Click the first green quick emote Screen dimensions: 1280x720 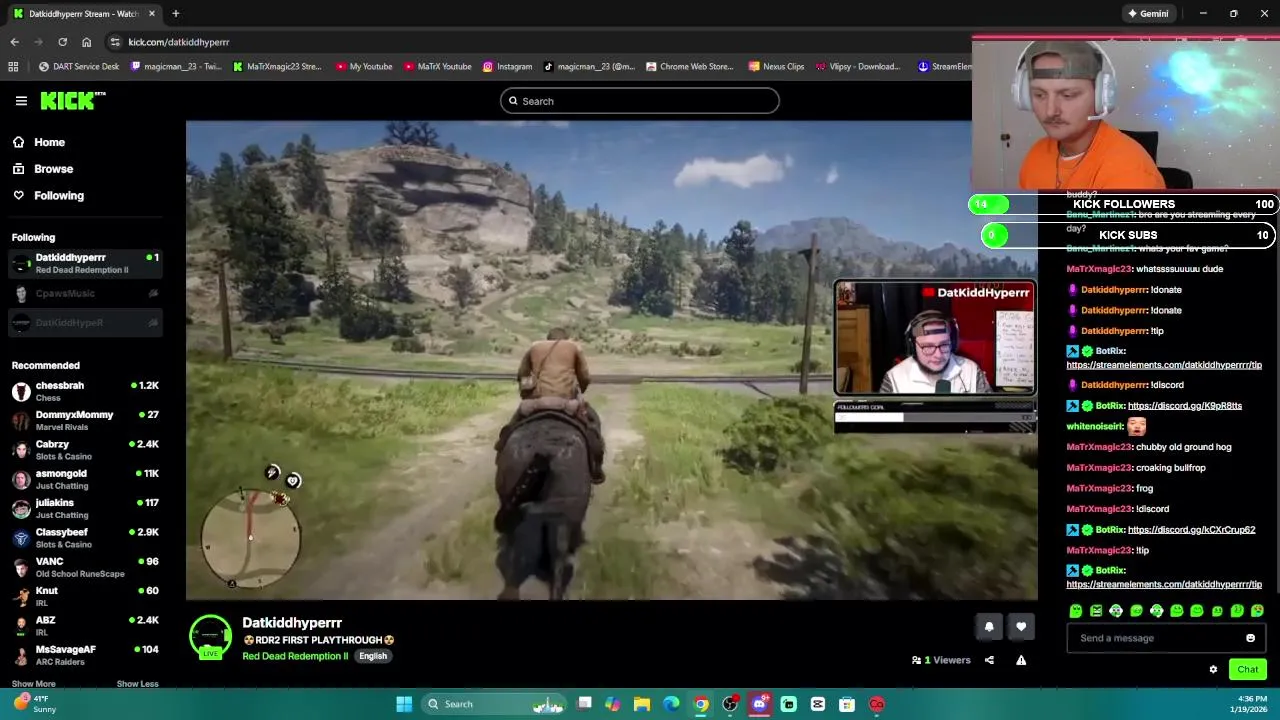coord(1076,611)
